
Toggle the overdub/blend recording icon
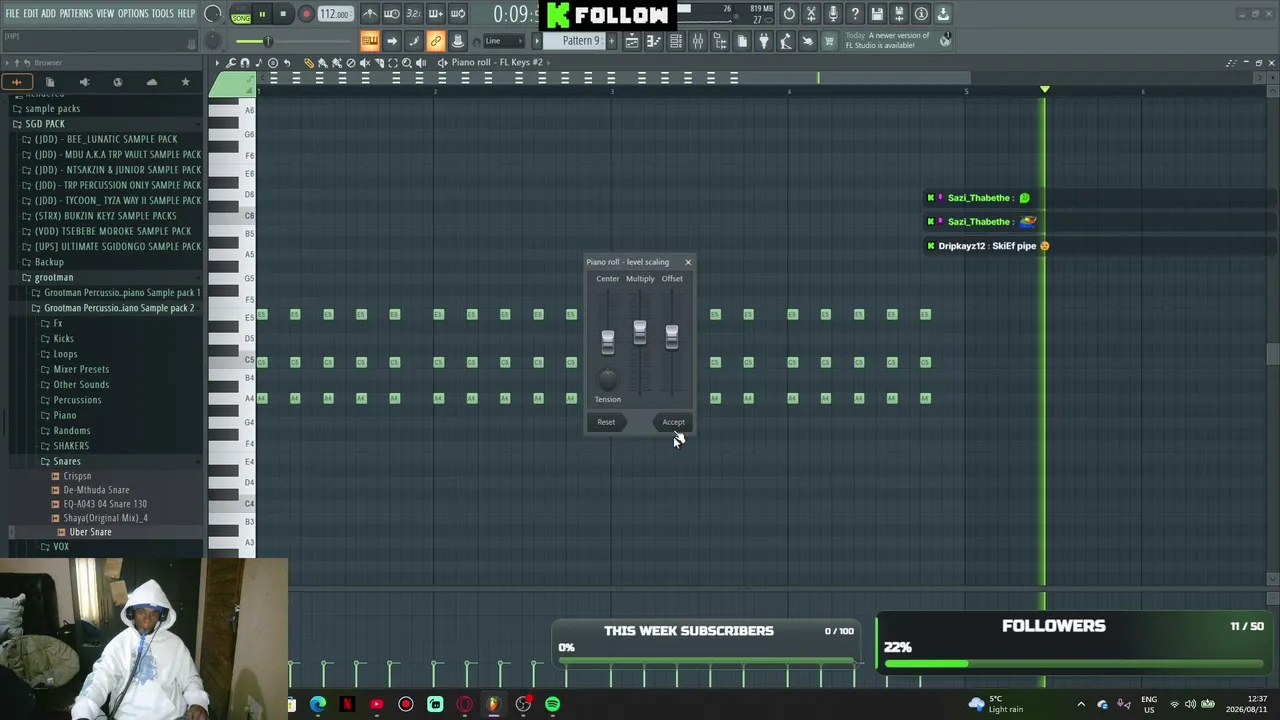[x=436, y=14]
